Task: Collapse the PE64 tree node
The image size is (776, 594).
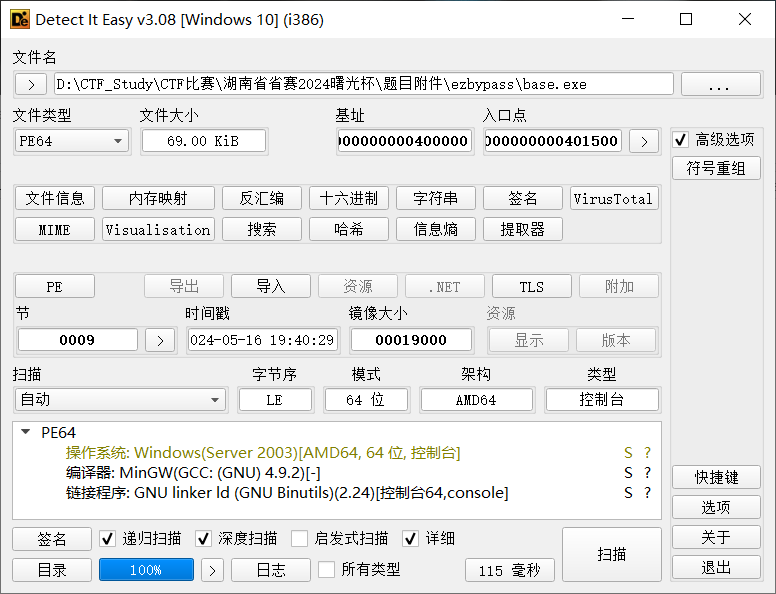Action: 25,432
